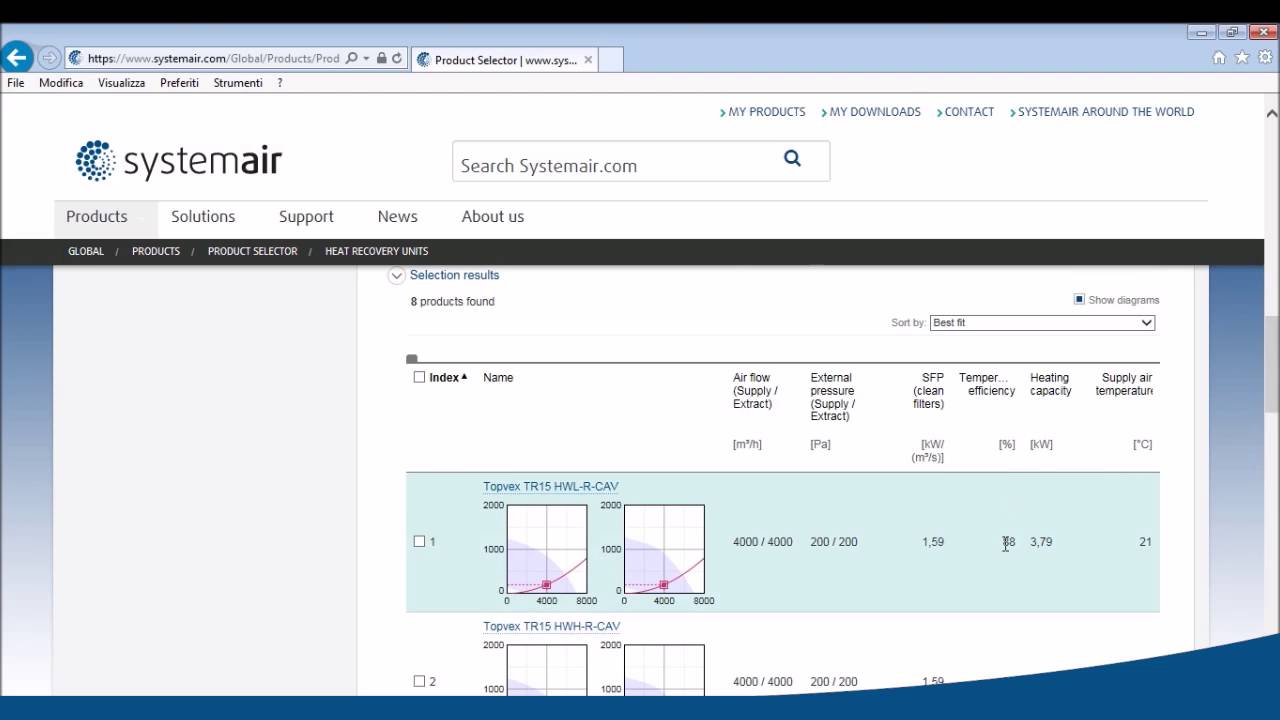Open second fan diagram of Topvex TR15 HWL-R-CAV
Image resolution: width=1280 pixels, height=720 pixels.
pos(664,550)
